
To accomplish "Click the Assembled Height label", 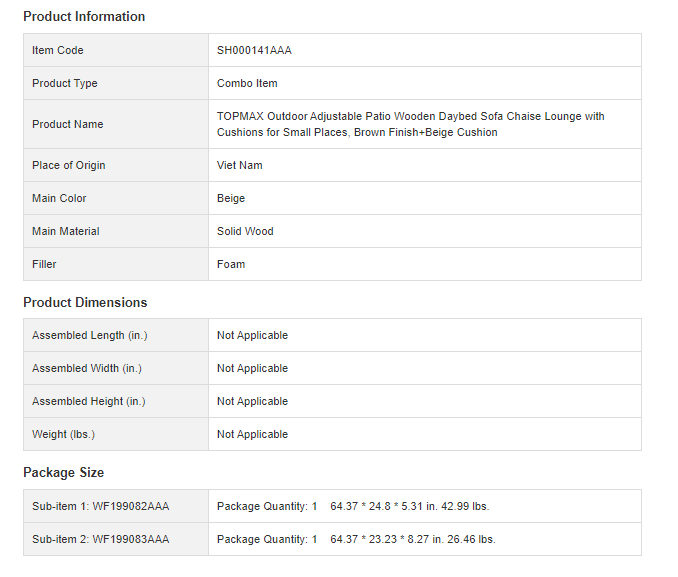I will click(88, 401).
